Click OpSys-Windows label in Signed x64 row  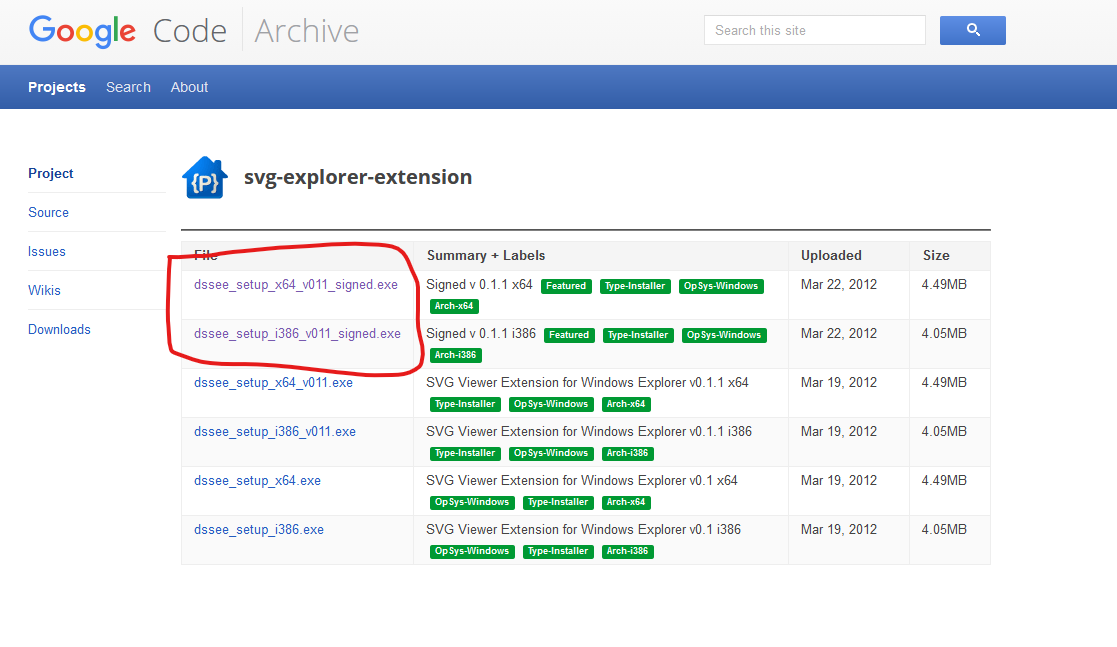pos(721,286)
